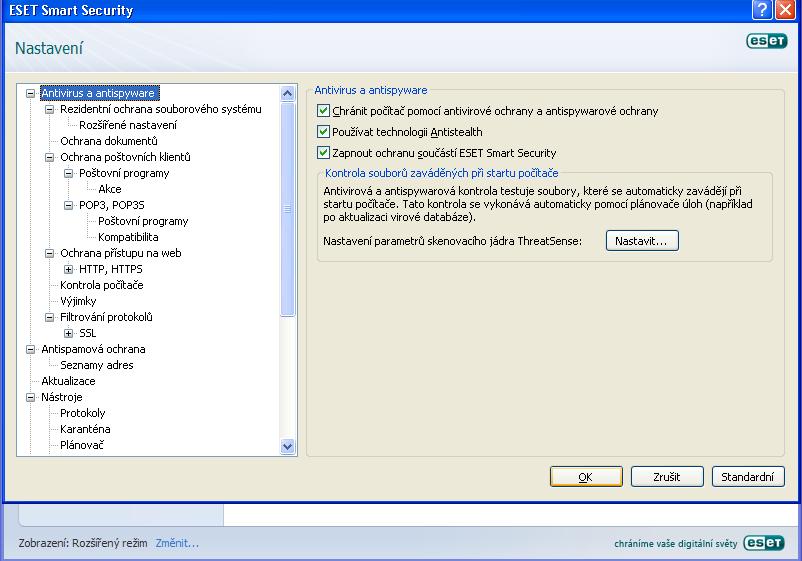Click tree scrollbar down arrow
The width and height of the screenshot is (802, 561).
(x=287, y=446)
